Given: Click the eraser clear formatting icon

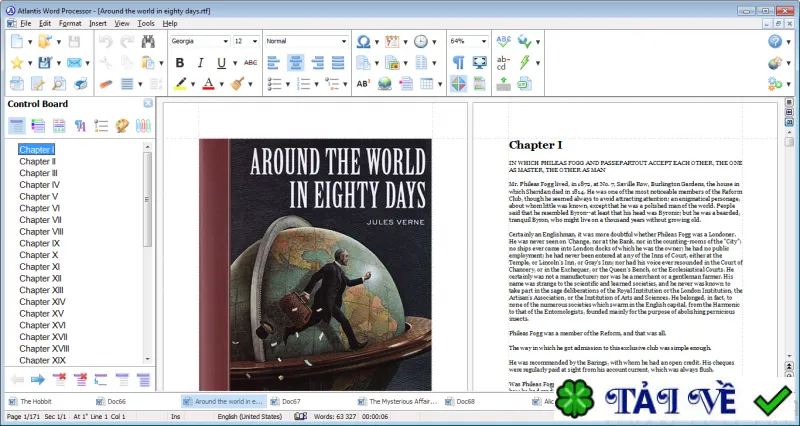Looking at the screenshot, I should pyautogui.click(x=106, y=84).
